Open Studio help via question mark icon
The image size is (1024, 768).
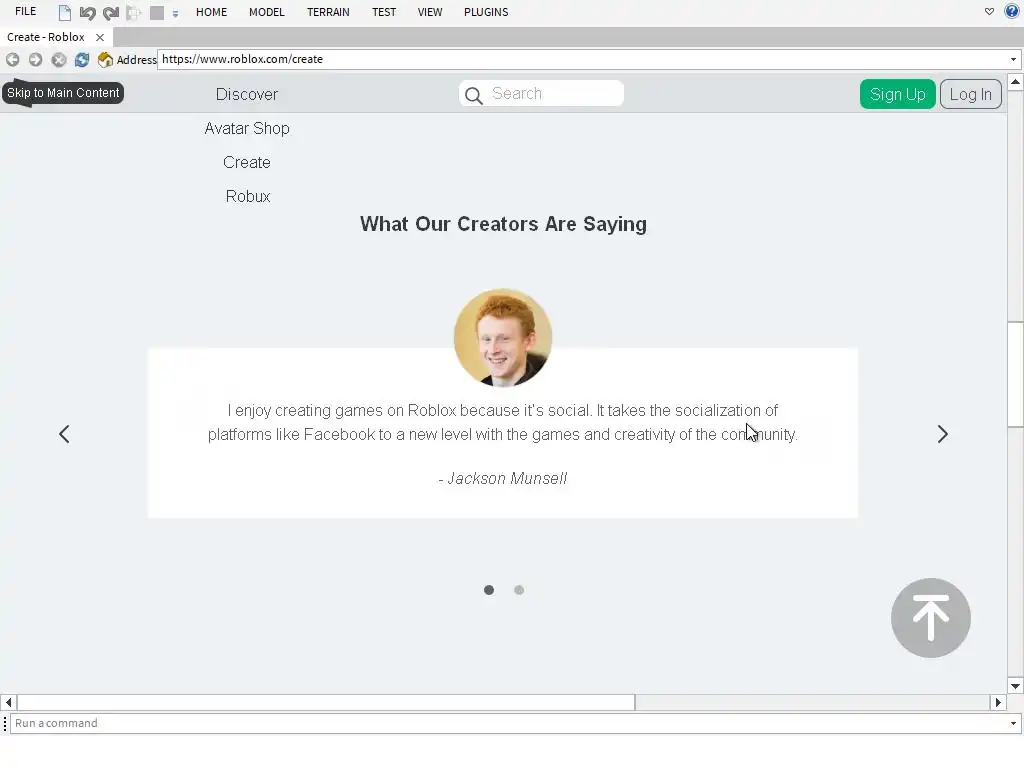pos(1012,11)
